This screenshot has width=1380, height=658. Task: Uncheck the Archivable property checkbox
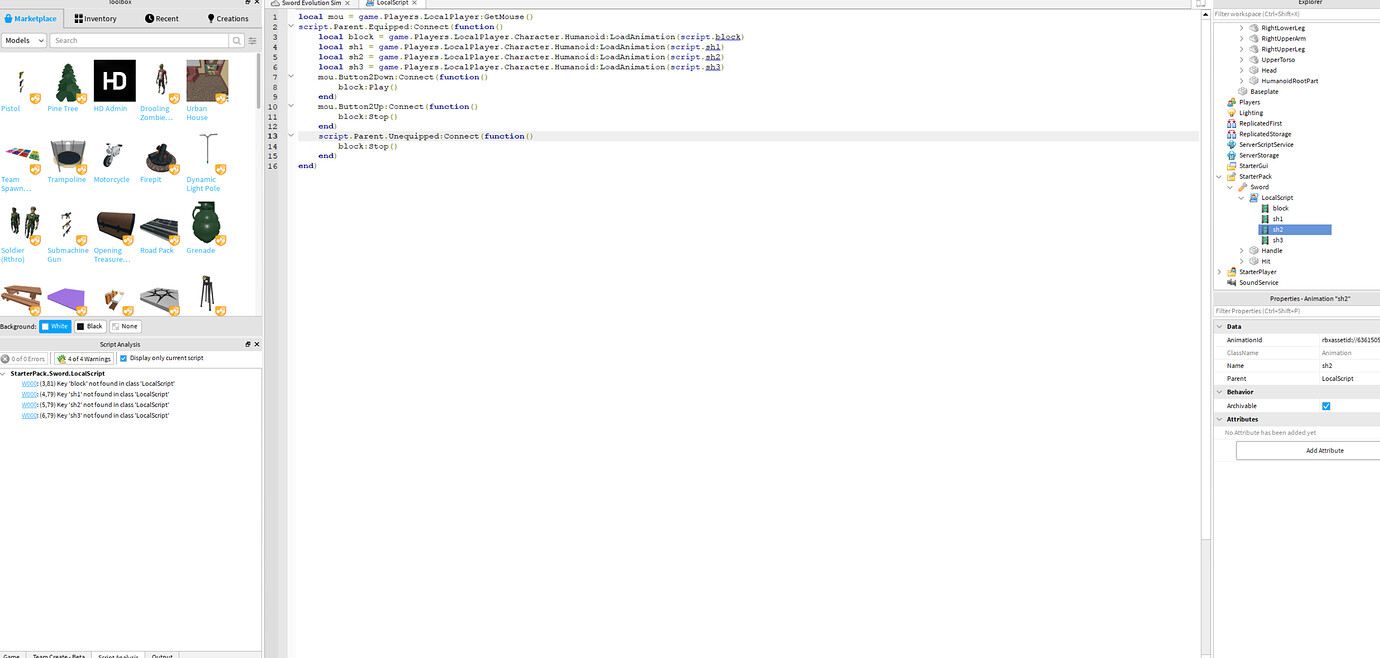point(1326,406)
